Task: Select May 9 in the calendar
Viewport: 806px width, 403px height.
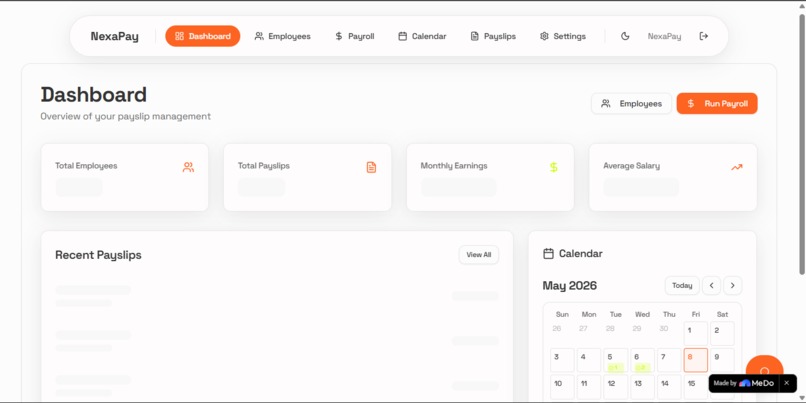Action: pos(722,360)
